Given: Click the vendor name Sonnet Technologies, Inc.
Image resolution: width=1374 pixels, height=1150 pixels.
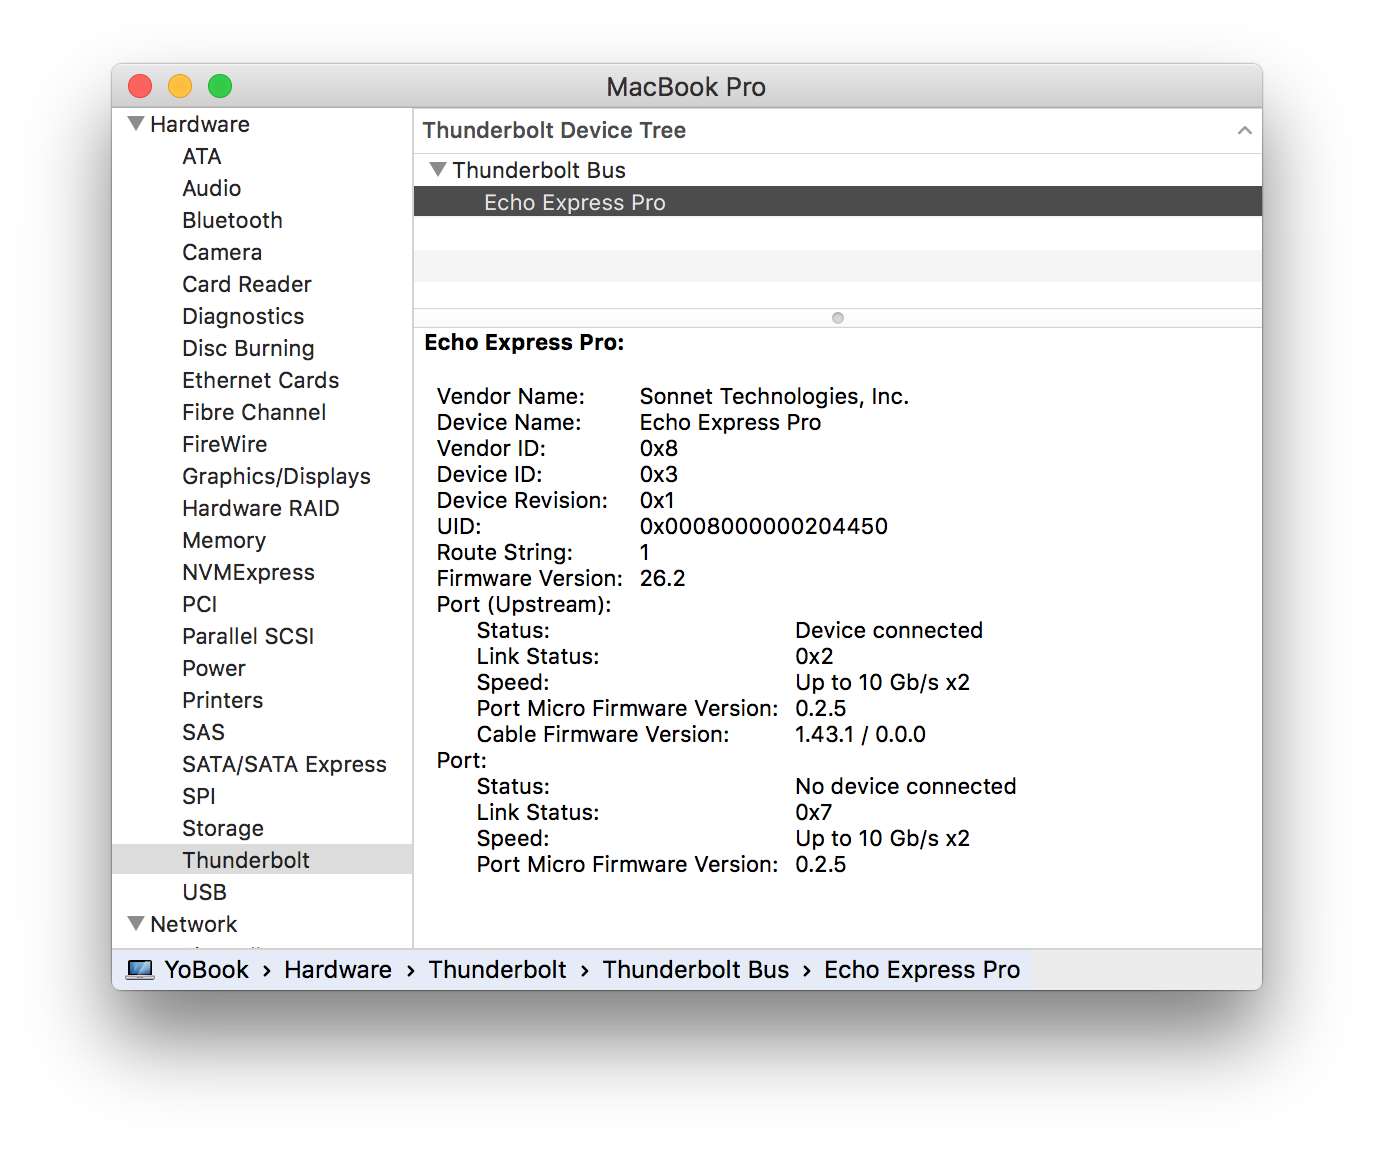Looking at the screenshot, I should (774, 396).
